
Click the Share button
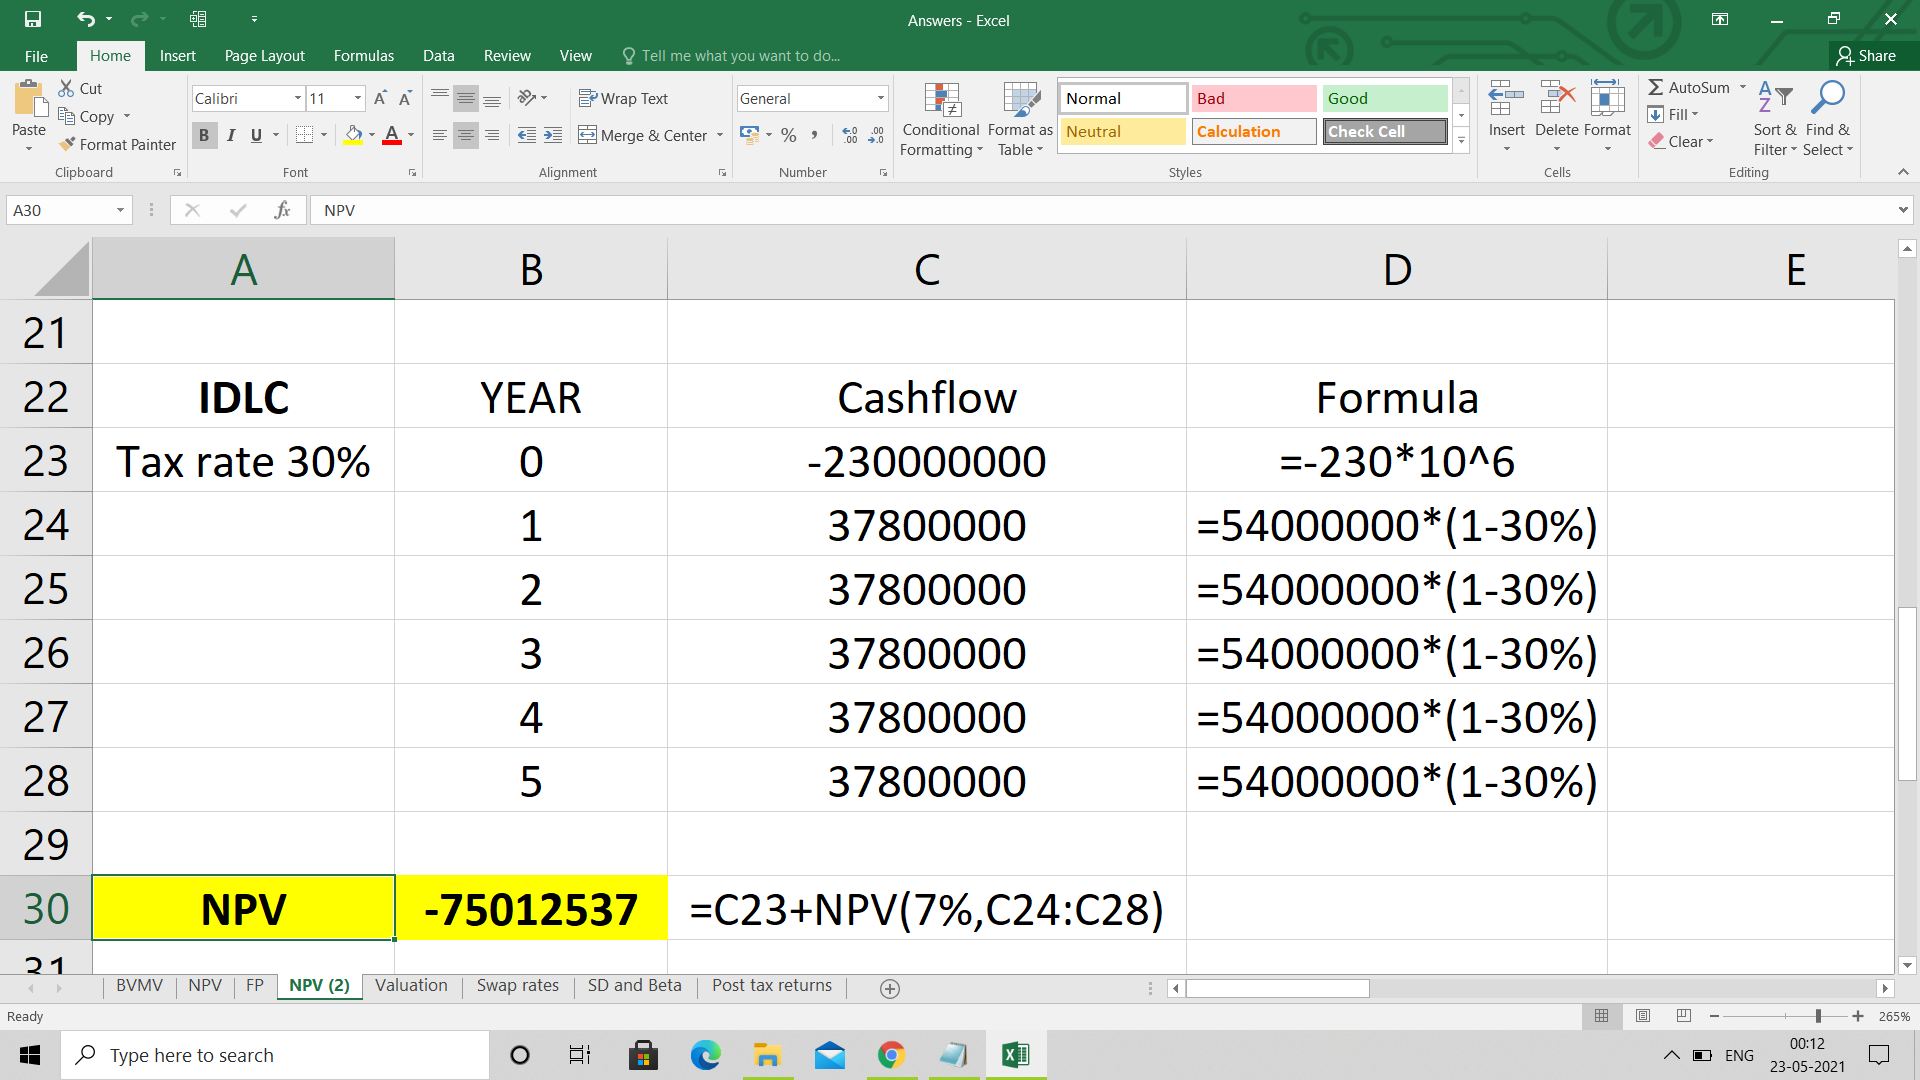1866,55
